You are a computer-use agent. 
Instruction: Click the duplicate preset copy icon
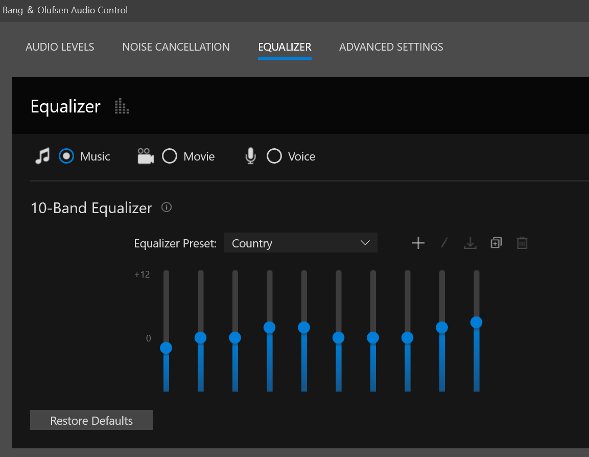(496, 243)
